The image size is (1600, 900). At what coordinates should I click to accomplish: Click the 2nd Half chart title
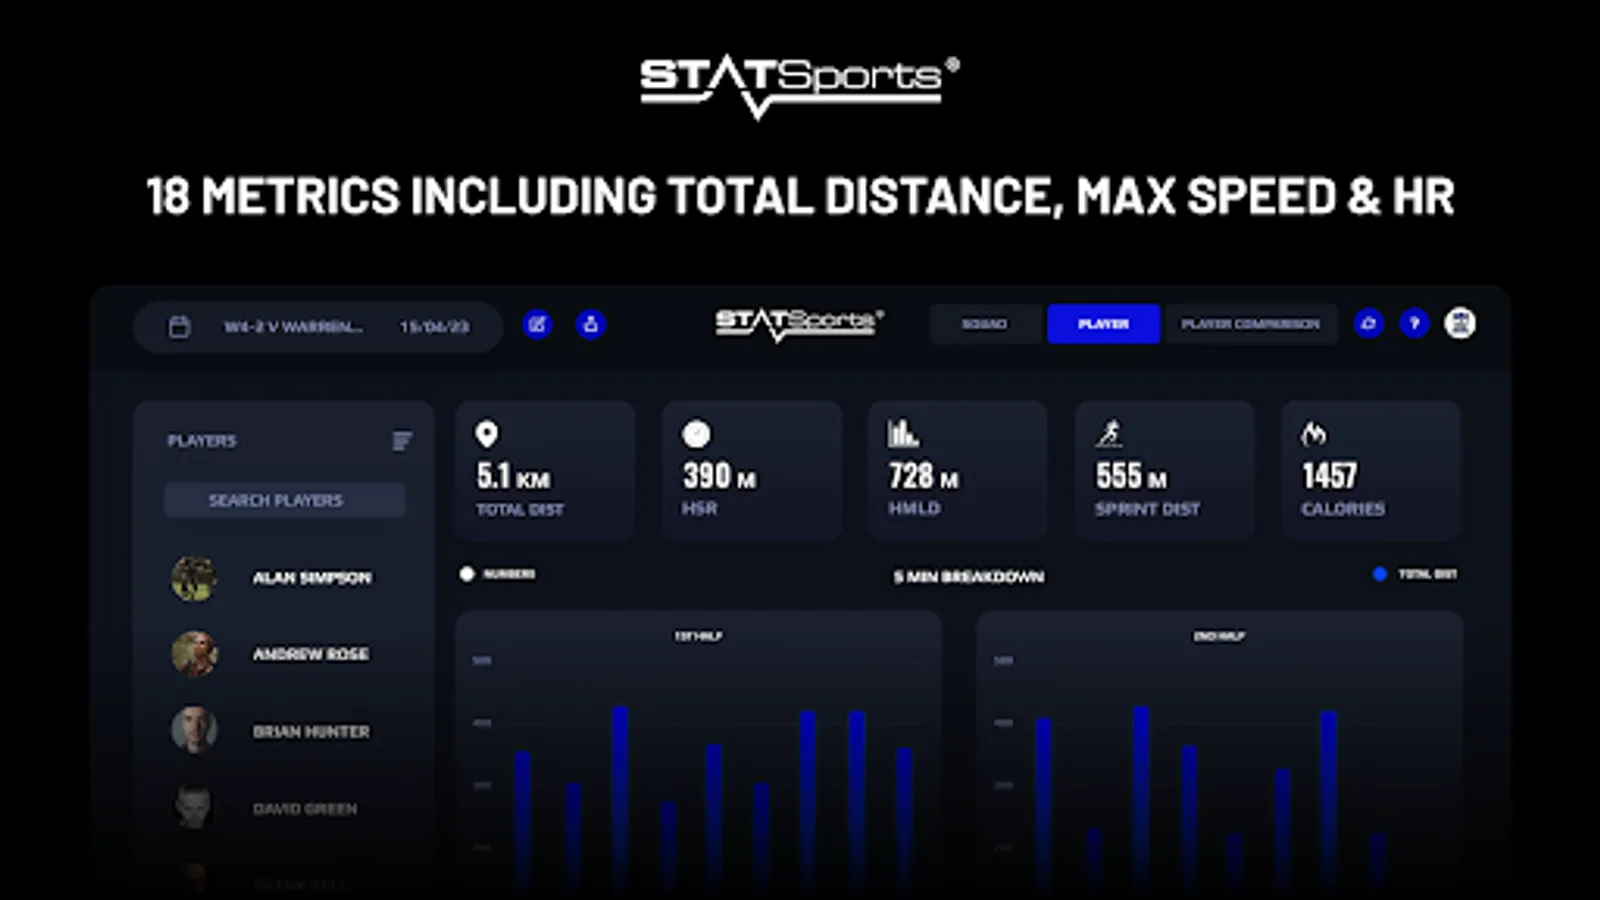1219,636
